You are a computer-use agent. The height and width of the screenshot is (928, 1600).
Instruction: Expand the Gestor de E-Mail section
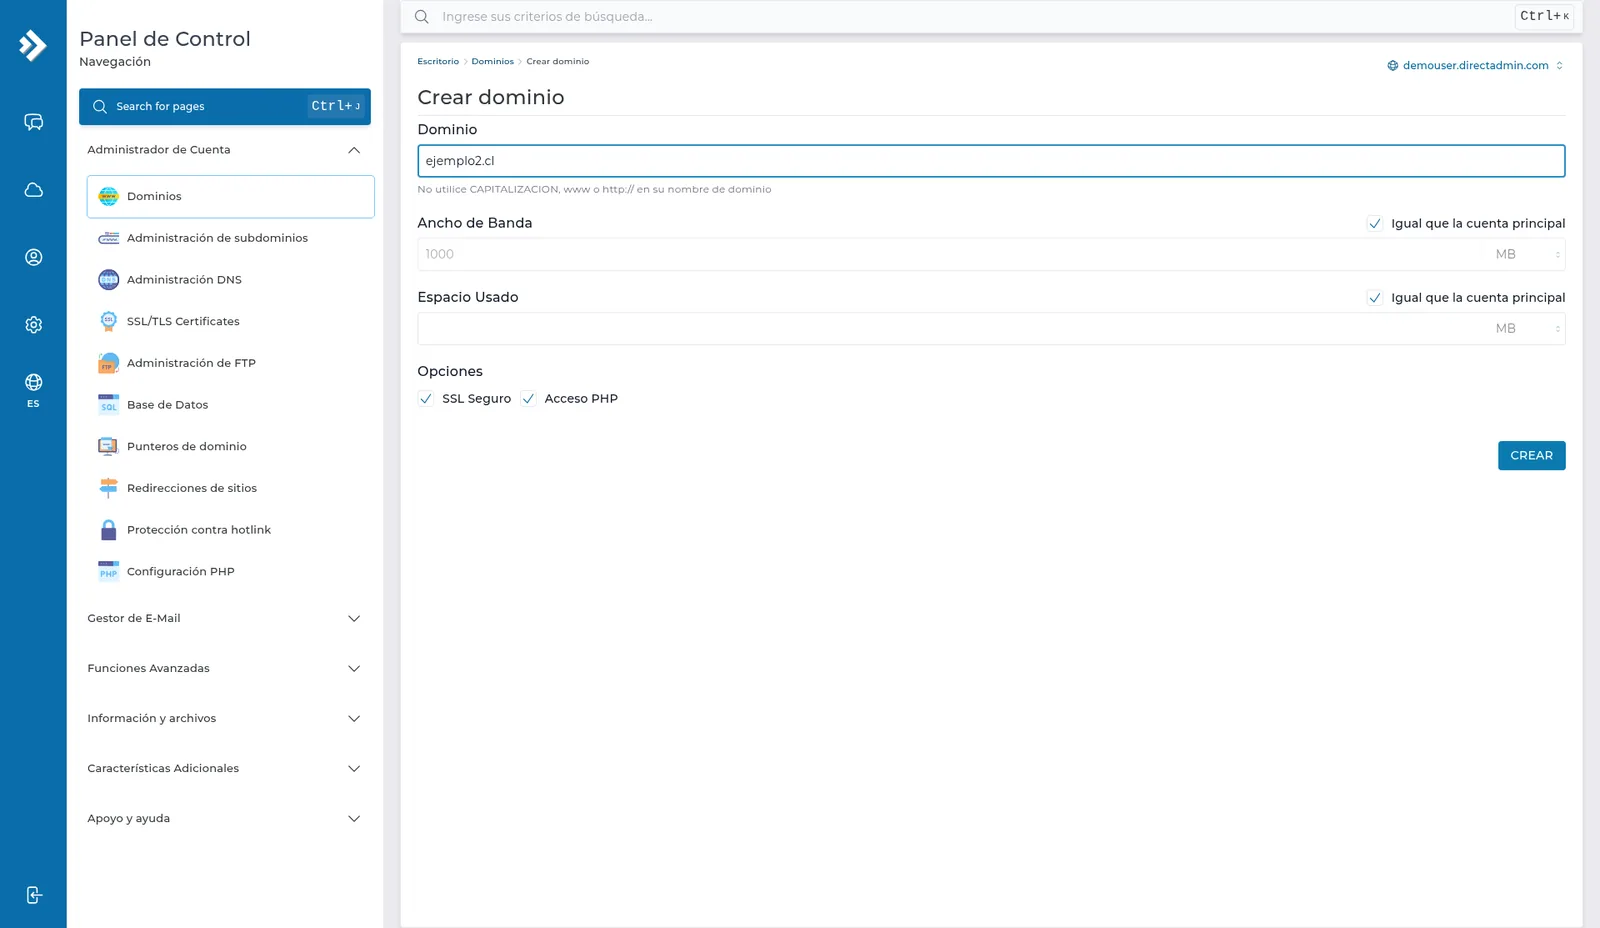tap(224, 618)
